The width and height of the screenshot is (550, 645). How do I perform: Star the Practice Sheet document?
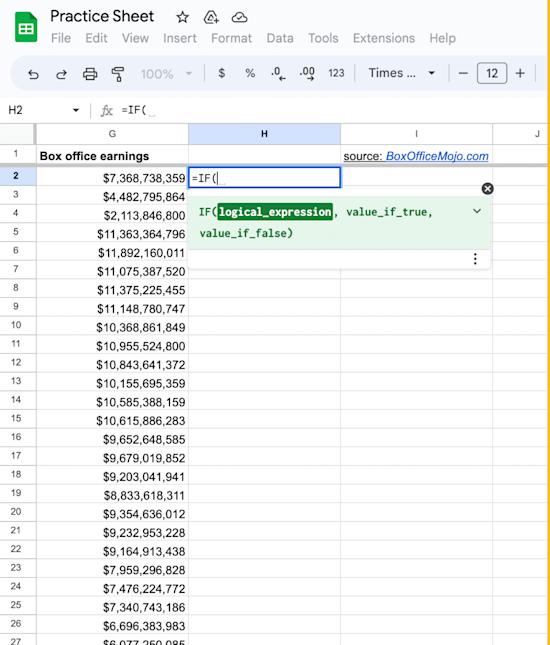pos(182,17)
